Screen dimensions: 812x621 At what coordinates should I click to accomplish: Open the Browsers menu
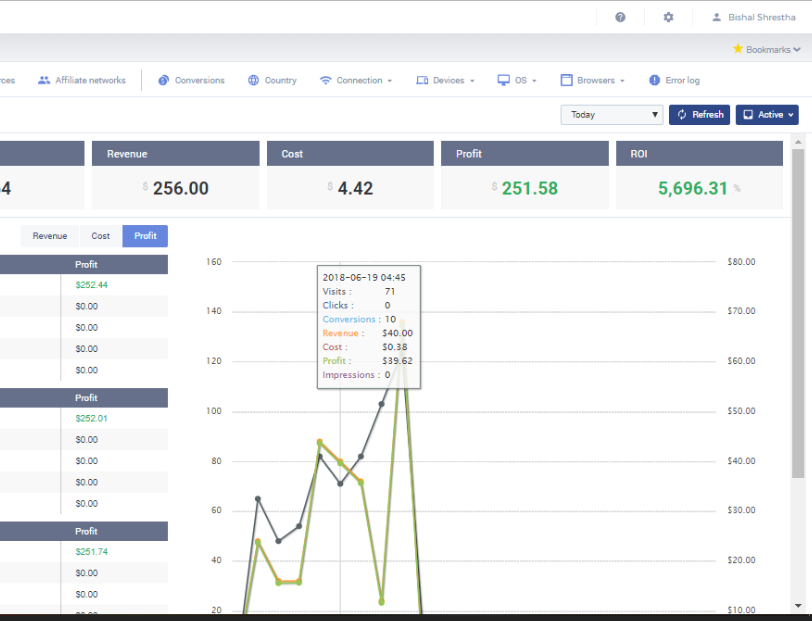[594, 80]
